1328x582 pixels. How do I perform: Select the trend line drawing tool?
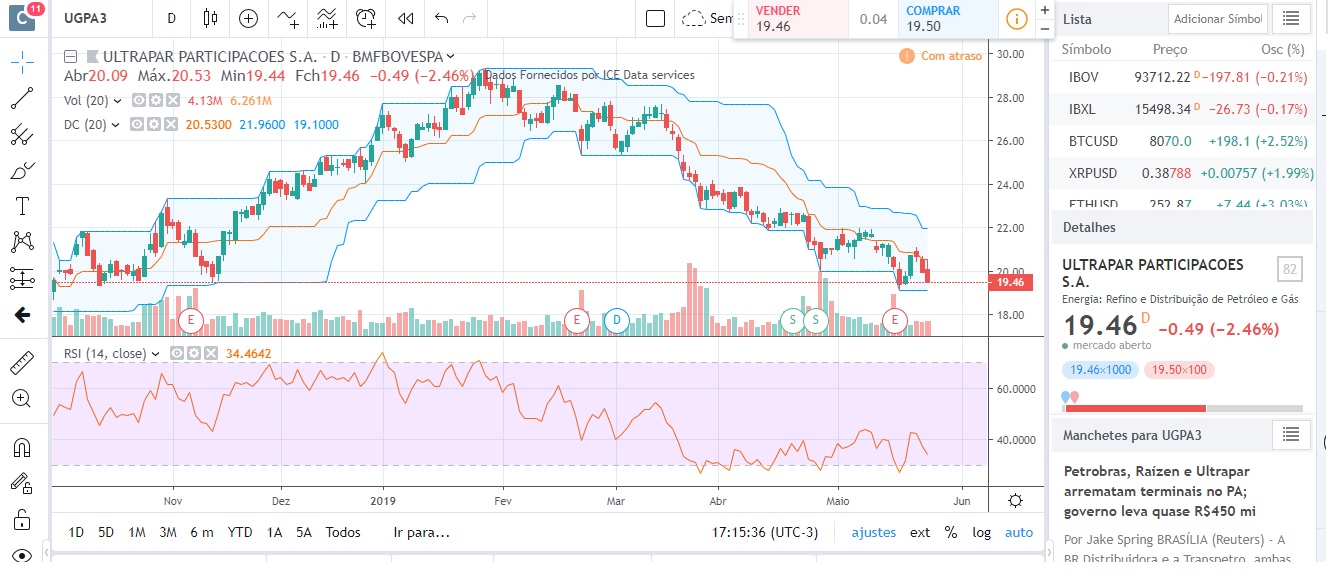pyautogui.click(x=22, y=98)
